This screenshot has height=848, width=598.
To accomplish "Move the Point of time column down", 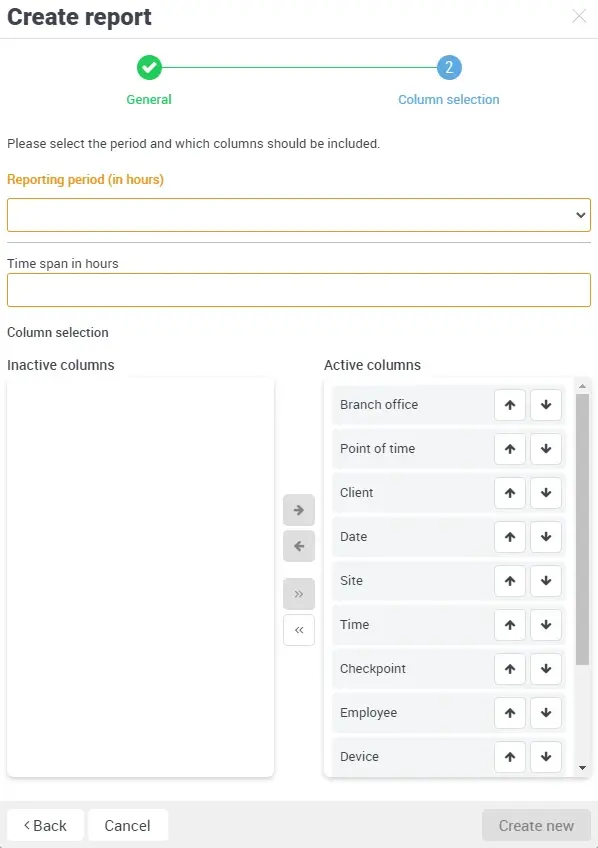I will (546, 449).
